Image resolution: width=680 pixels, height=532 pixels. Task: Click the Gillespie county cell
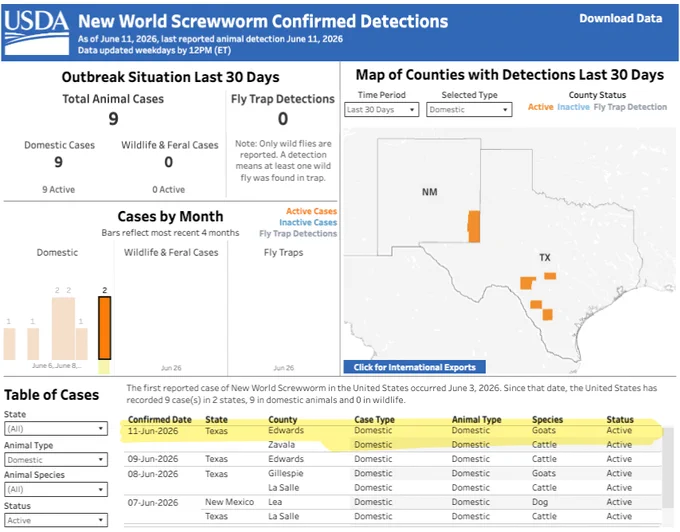click(x=285, y=473)
